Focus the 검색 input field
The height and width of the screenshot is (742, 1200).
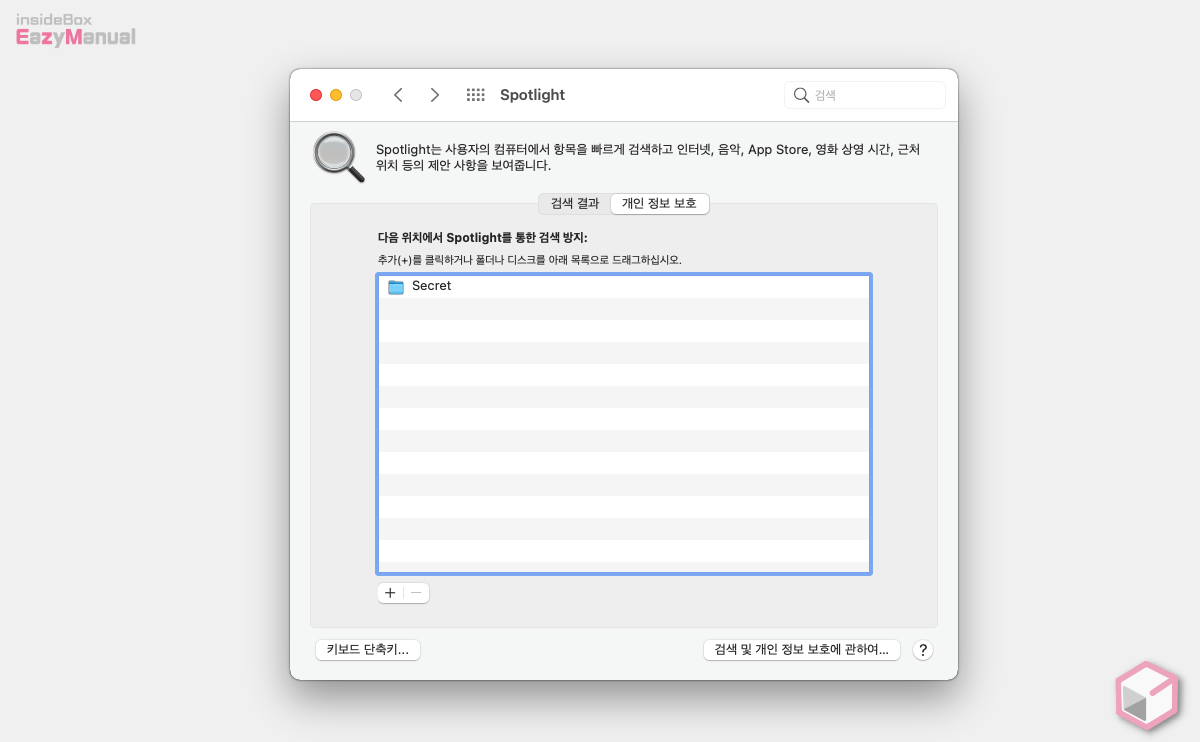[x=865, y=95]
